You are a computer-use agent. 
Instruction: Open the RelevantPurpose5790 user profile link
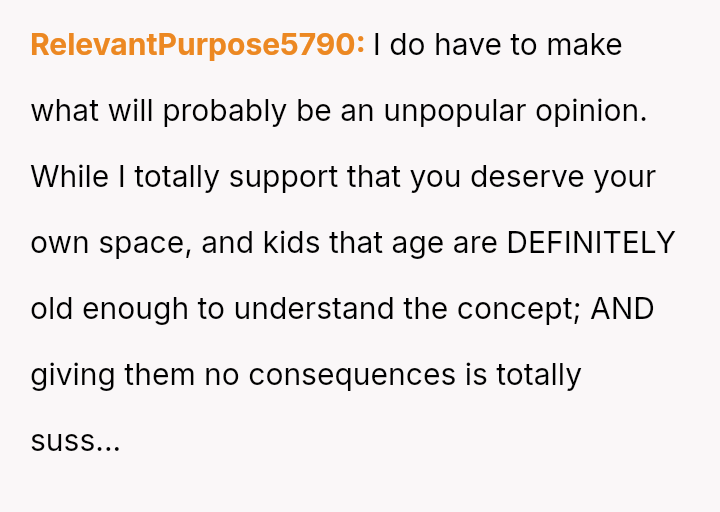click(197, 45)
